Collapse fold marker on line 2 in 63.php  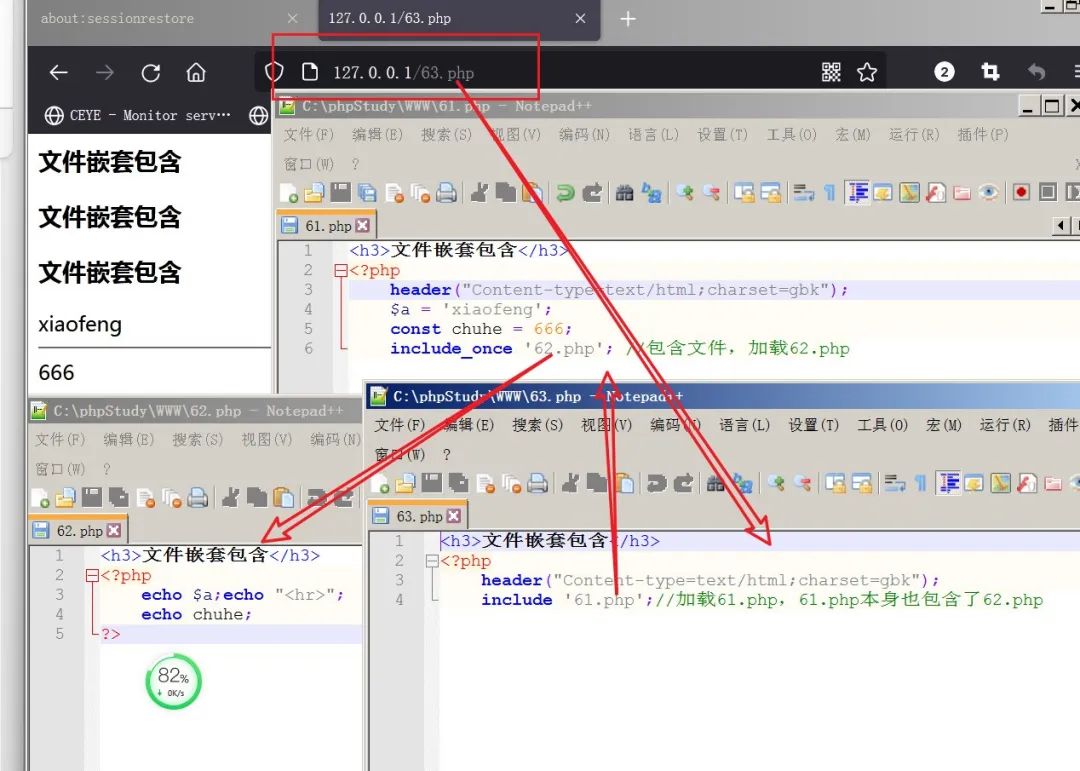click(432, 562)
